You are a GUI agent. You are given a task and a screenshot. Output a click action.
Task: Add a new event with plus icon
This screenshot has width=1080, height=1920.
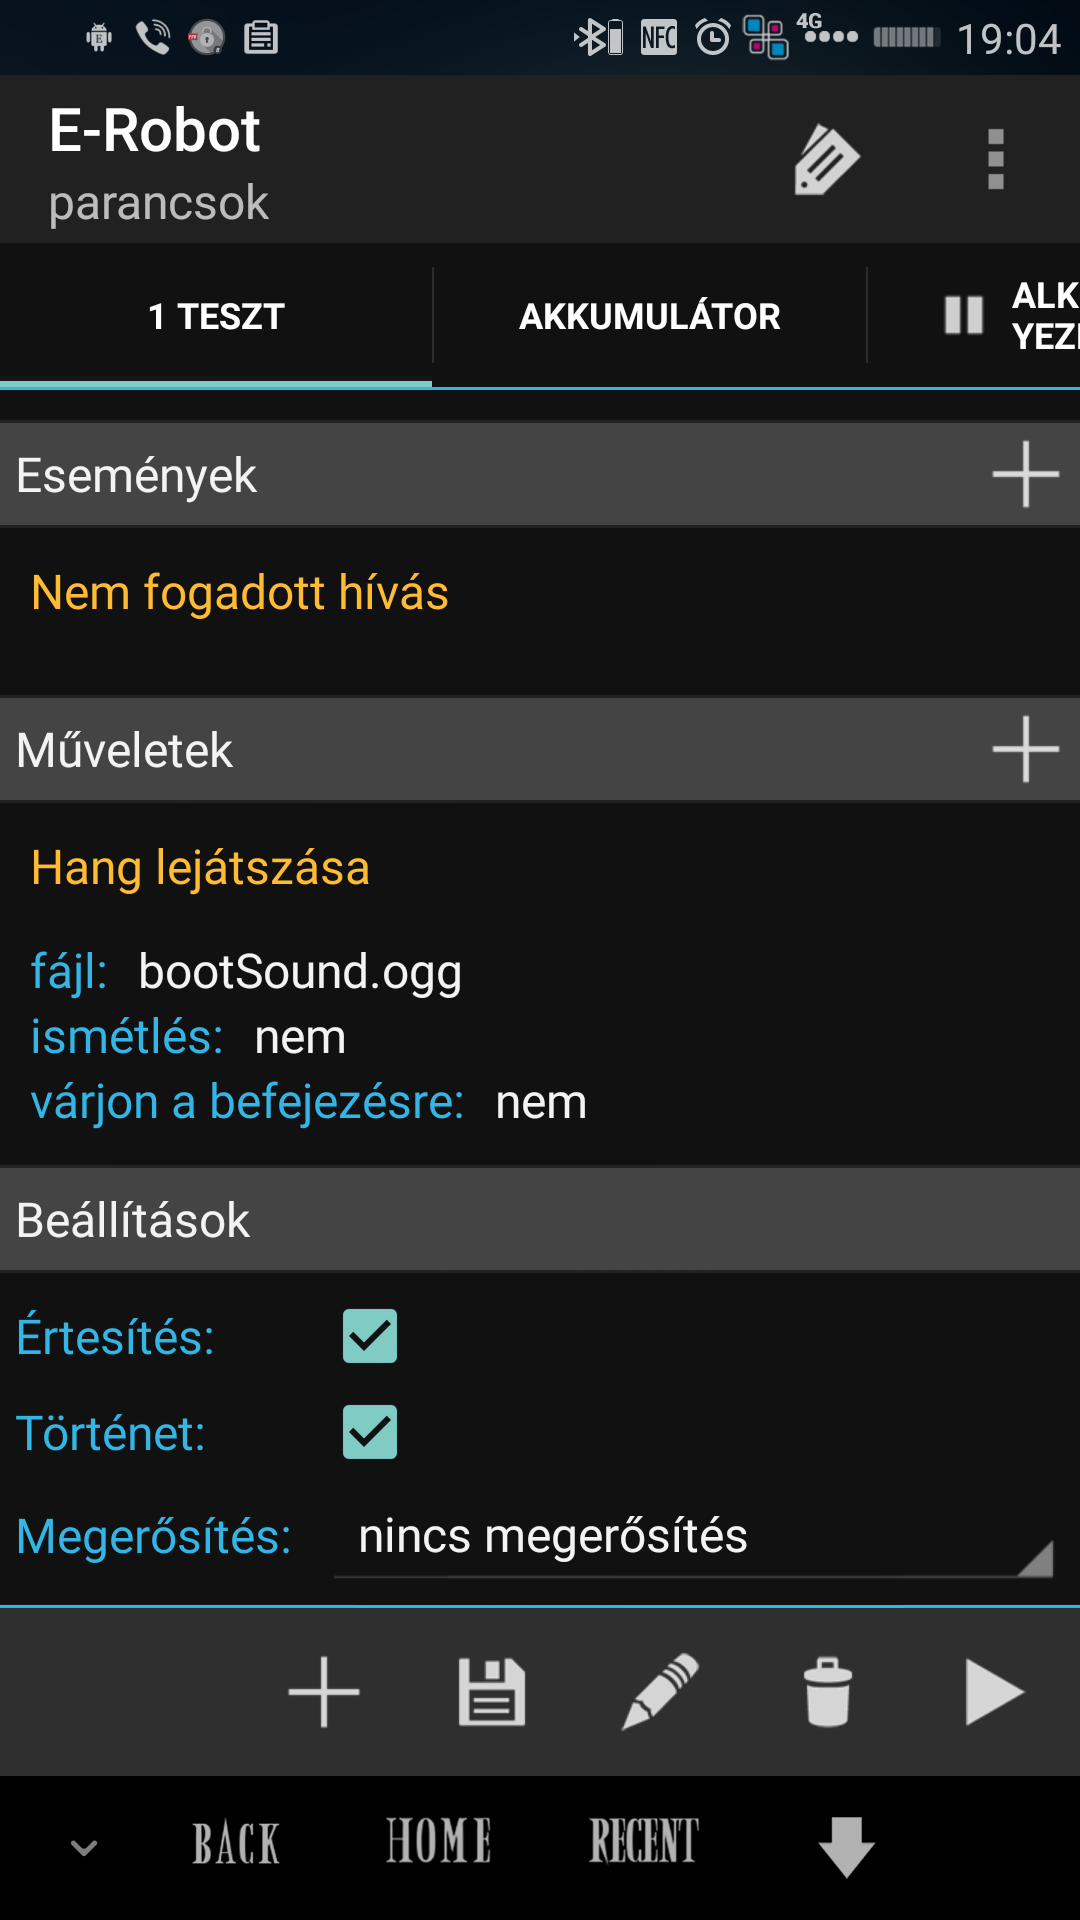tap(1025, 474)
